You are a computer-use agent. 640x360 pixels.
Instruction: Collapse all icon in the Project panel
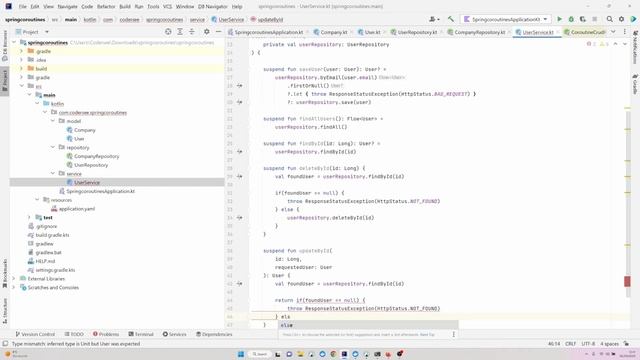(192, 31)
